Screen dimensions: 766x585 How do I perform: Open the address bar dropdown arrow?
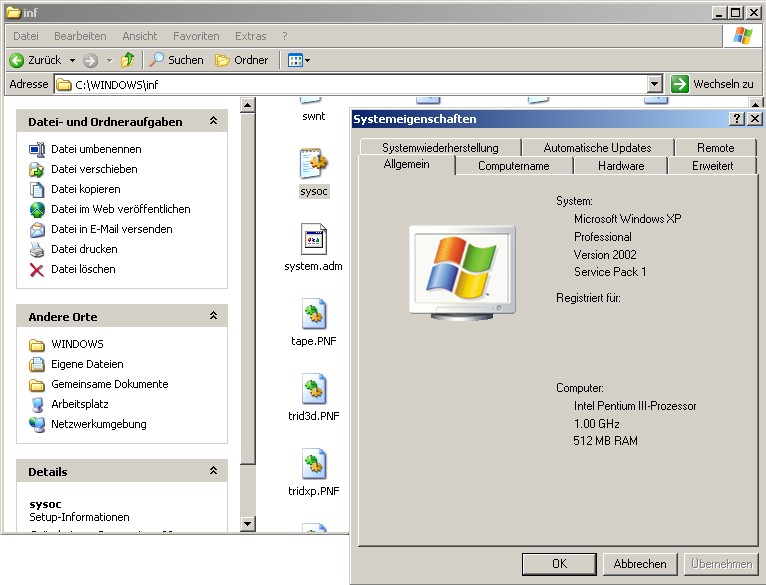click(655, 85)
